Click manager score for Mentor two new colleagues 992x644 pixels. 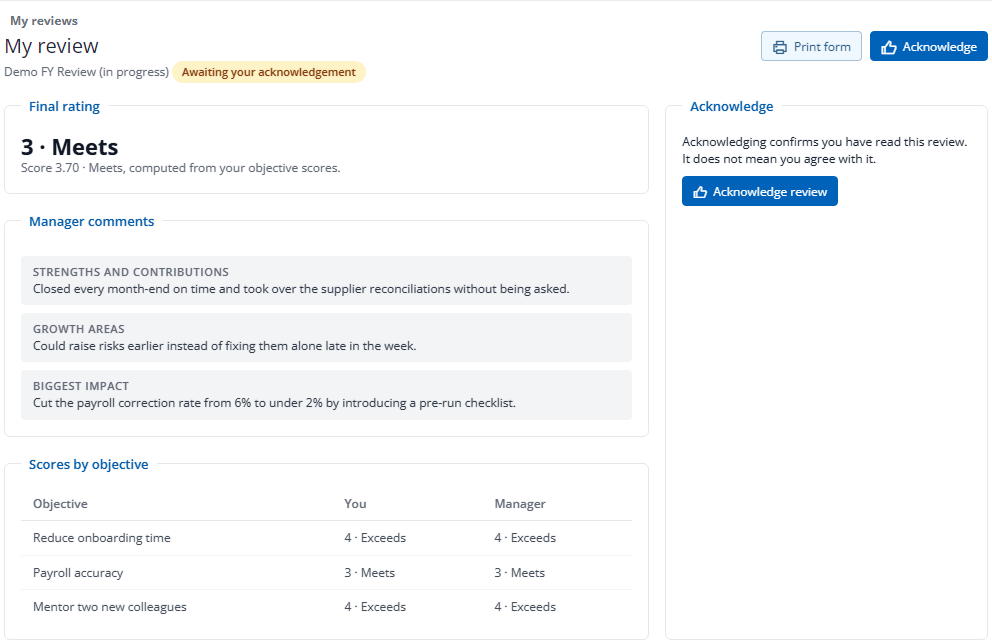click(x=525, y=607)
